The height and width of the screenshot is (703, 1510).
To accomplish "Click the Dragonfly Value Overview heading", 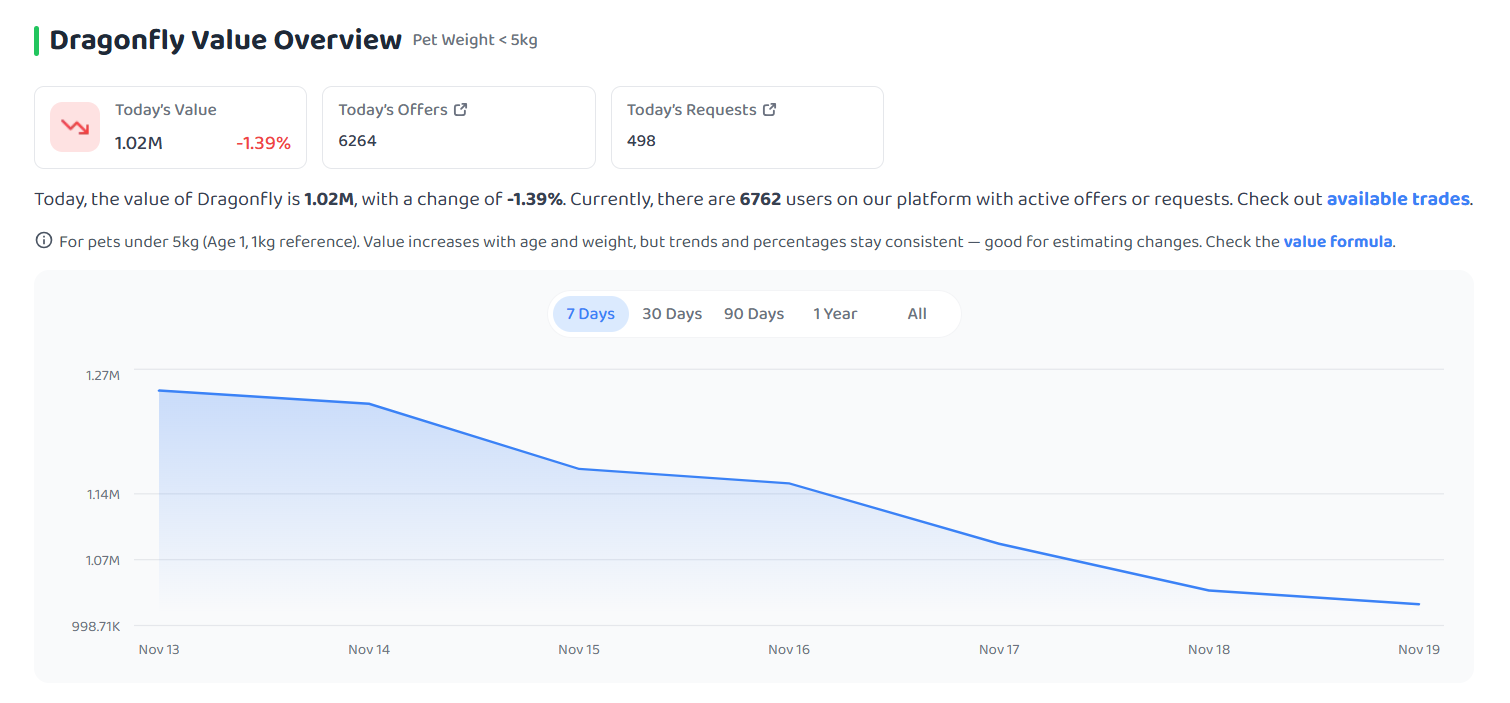I will tap(225, 40).
